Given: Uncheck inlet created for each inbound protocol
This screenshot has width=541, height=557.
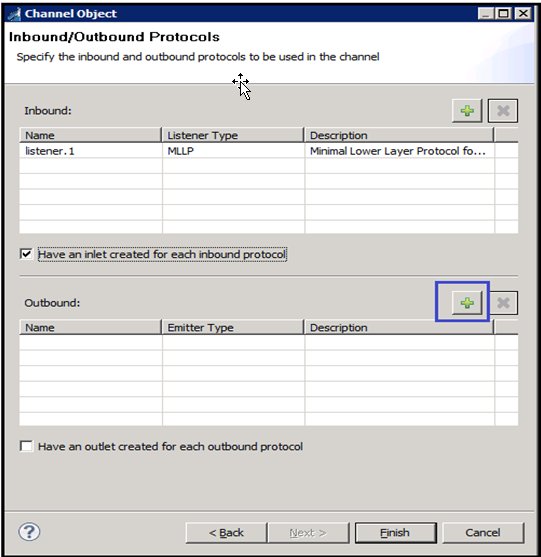Looking at the screenshot, I should coord(26,254).
